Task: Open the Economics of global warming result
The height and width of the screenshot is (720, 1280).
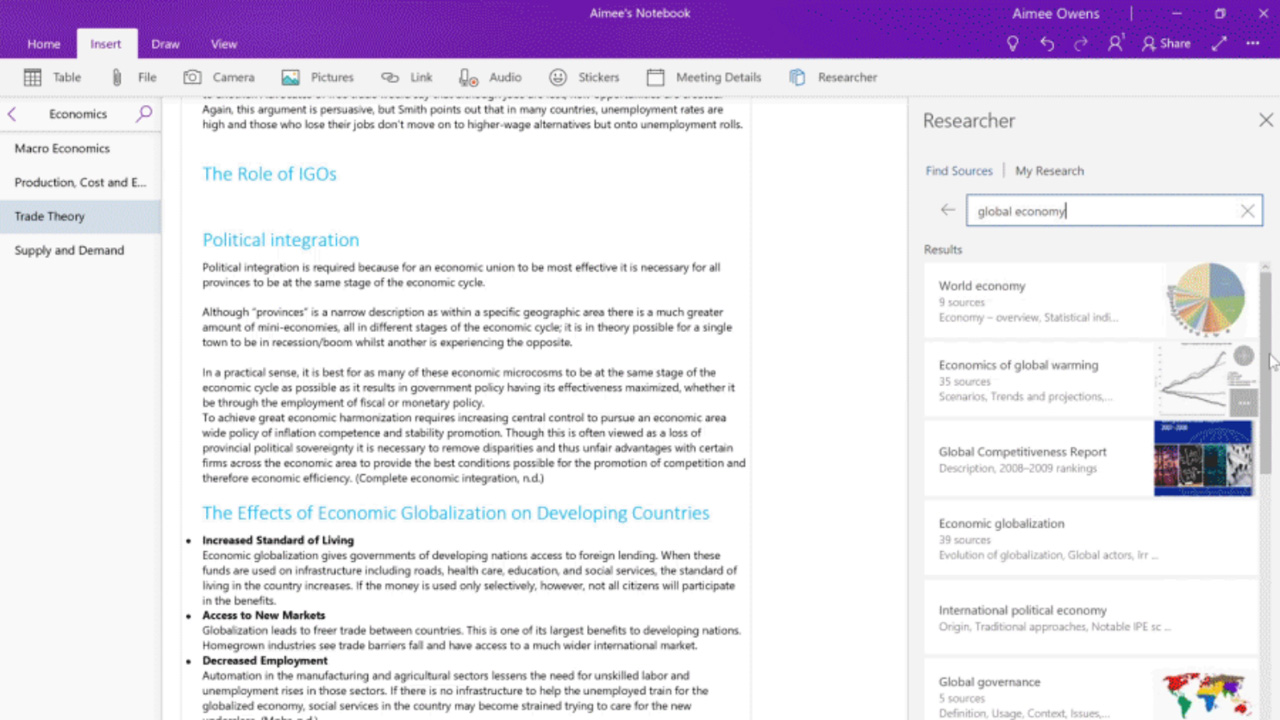Action: 1091,380
